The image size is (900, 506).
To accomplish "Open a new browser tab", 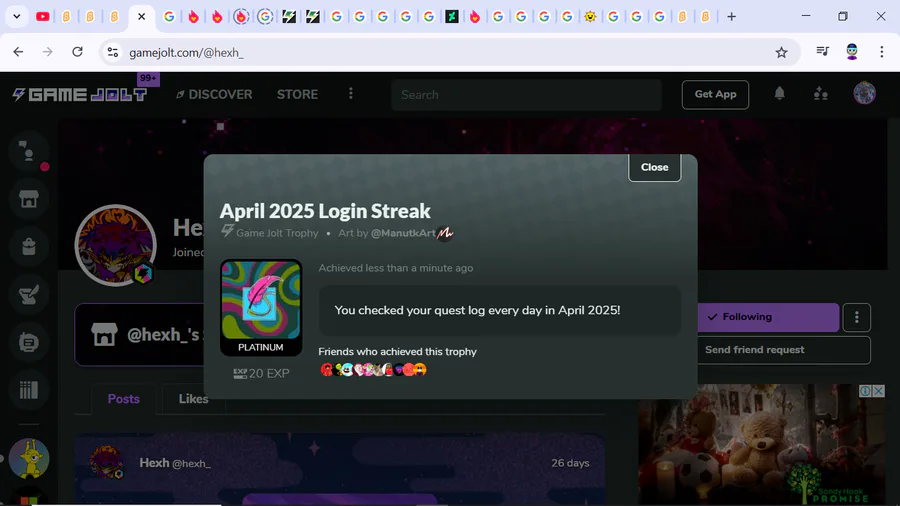I will [731, 17].
